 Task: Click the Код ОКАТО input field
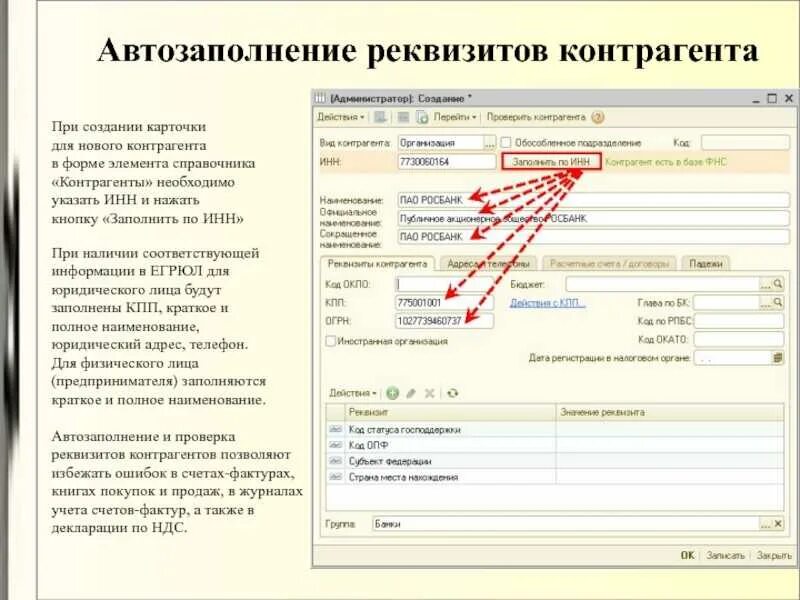tap(739, 339)
